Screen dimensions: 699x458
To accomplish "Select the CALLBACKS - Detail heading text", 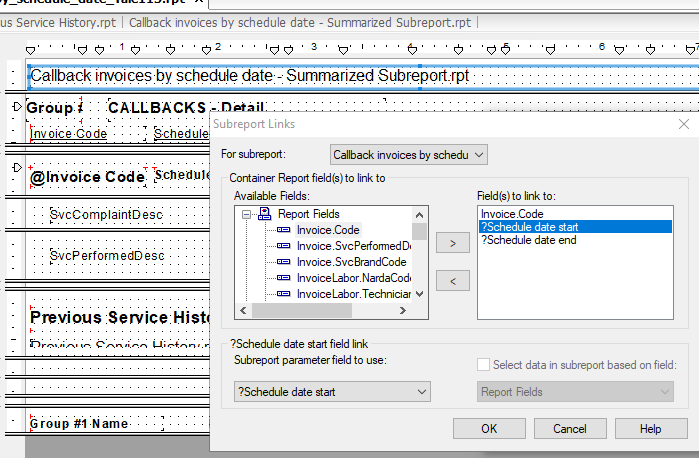I will [x=186, y=108].
